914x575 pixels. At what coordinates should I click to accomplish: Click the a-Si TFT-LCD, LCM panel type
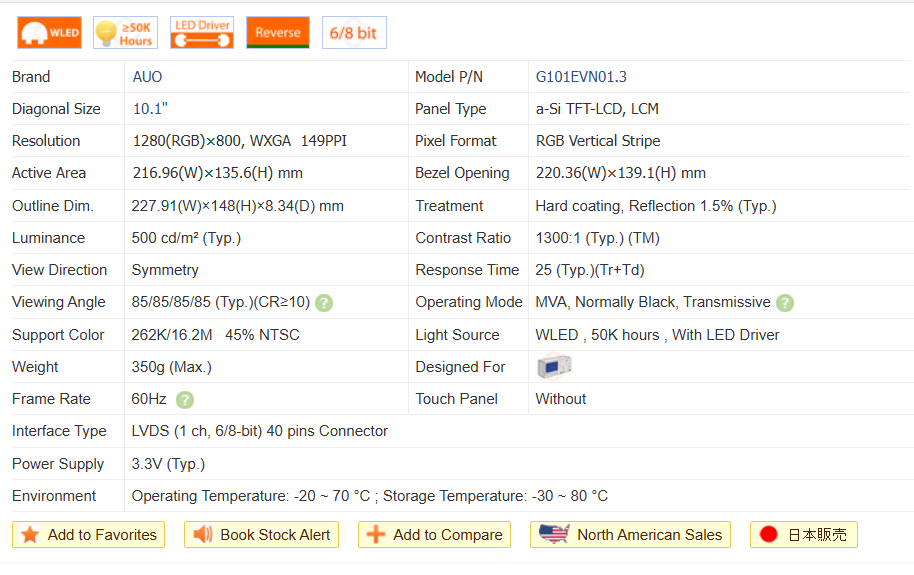[x=597, y=109]
